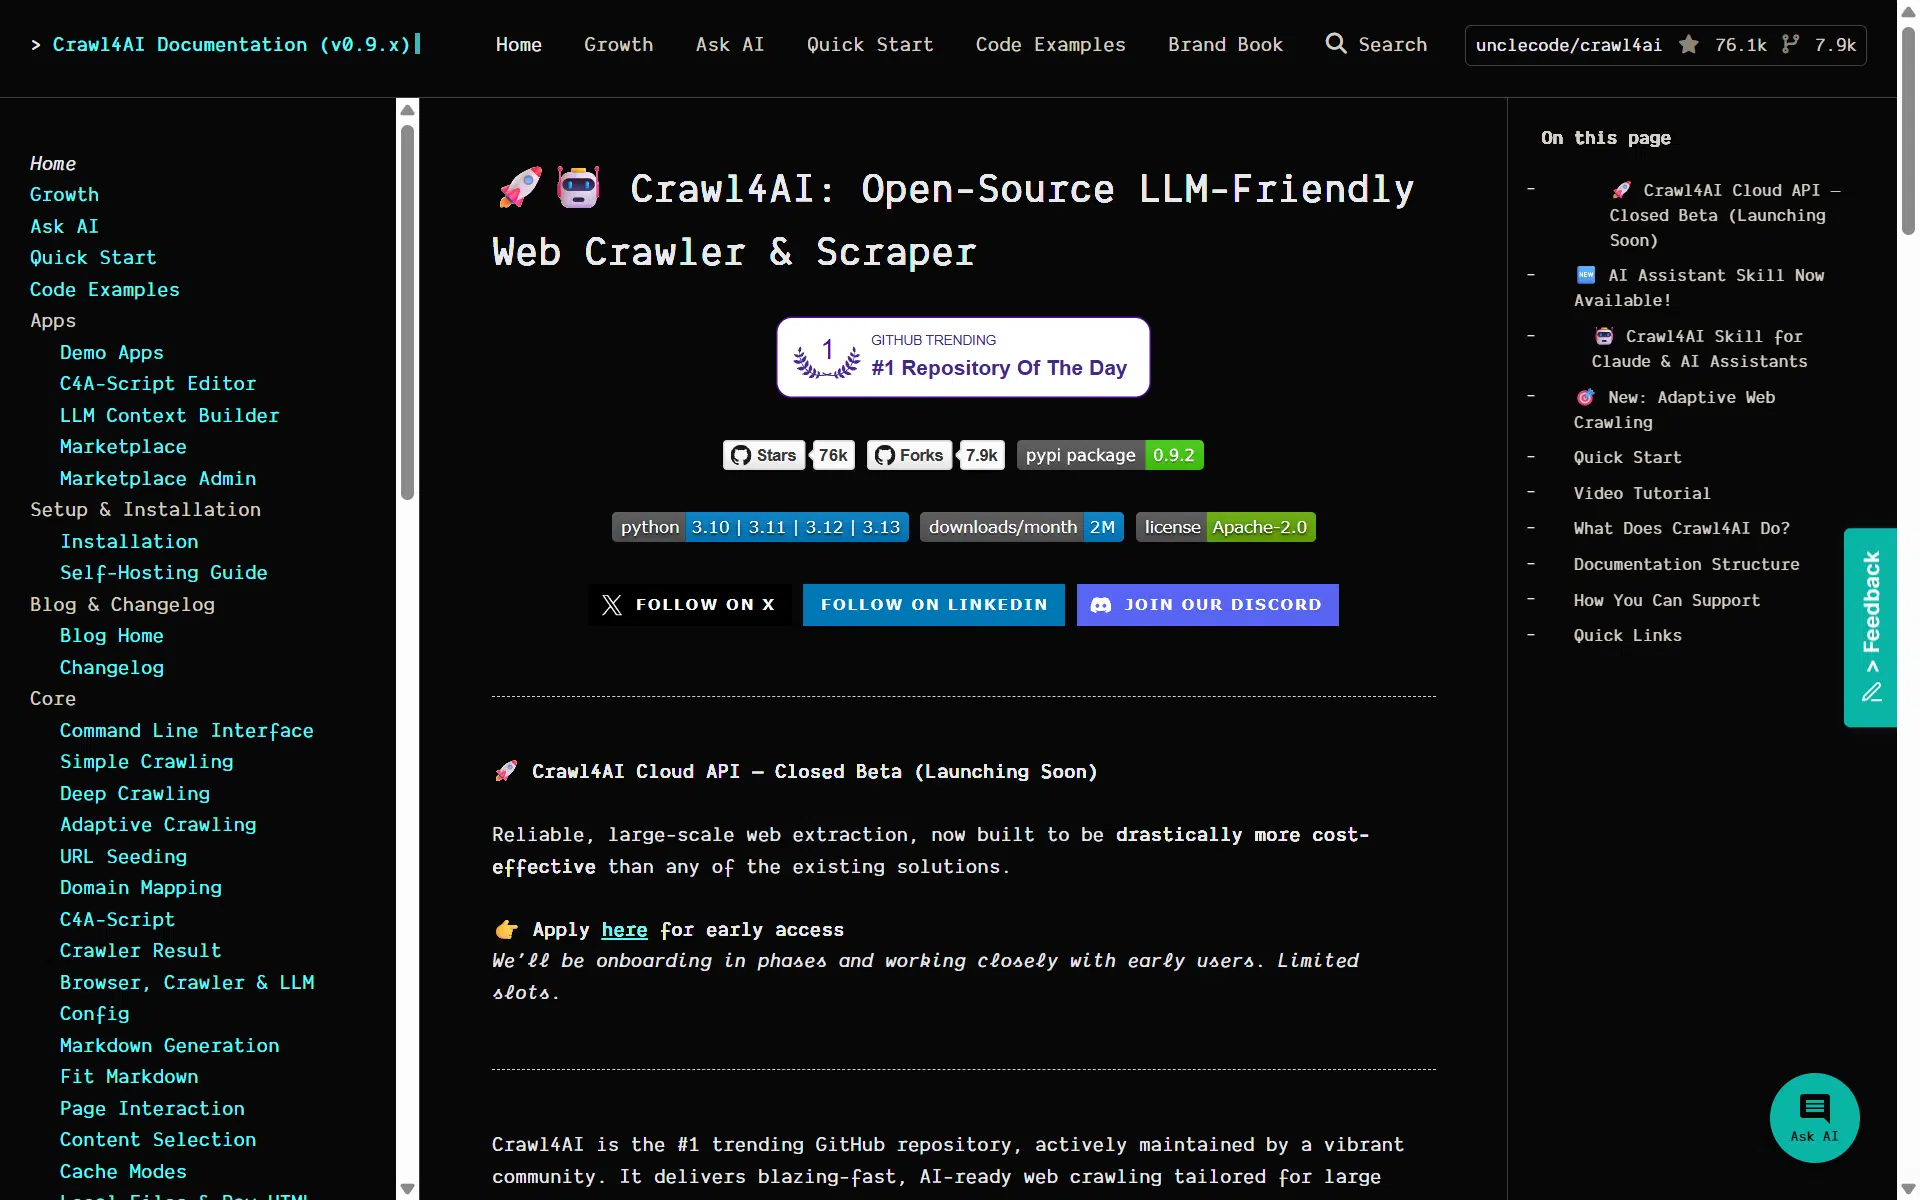Click the GitHub Trending #1 Repository badge
The width and height of the screenshot is (1920, 1200).
coord(963,357)
